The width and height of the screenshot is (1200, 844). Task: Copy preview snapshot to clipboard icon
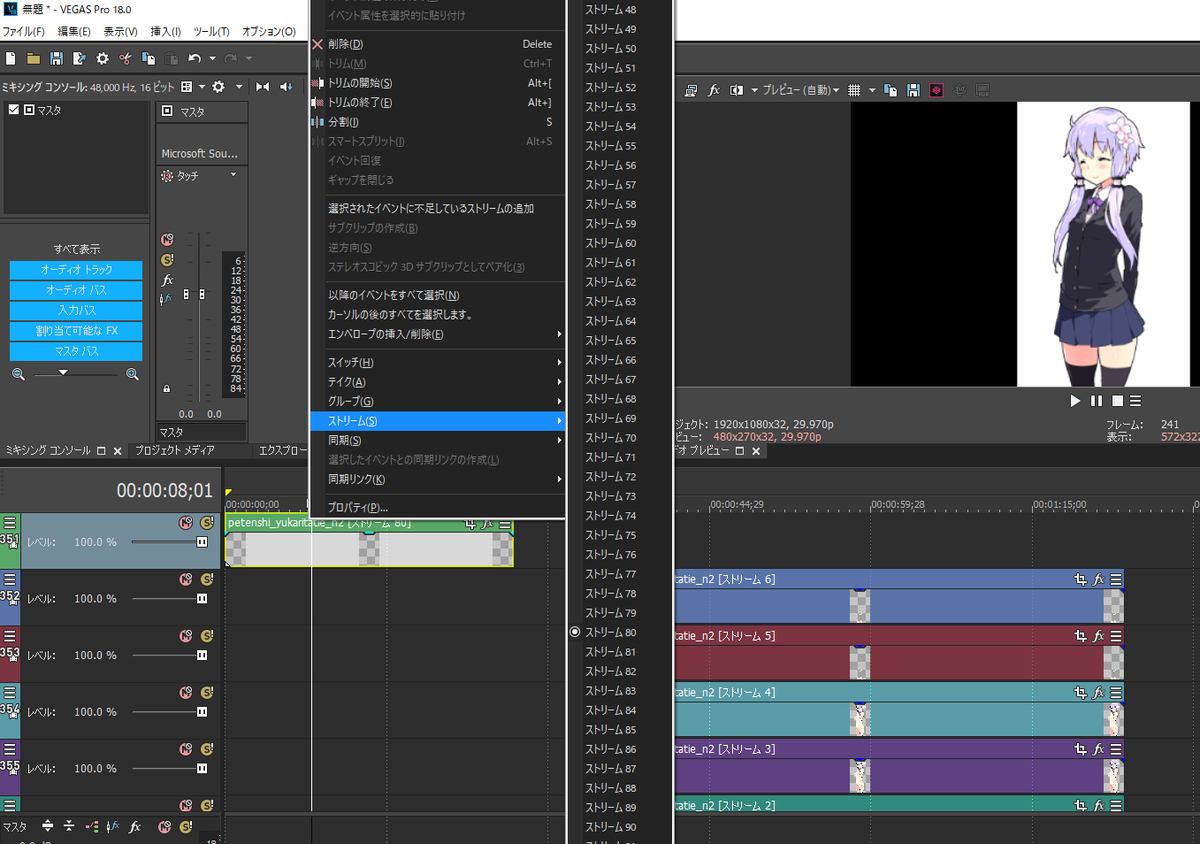[x=890, y=90]
